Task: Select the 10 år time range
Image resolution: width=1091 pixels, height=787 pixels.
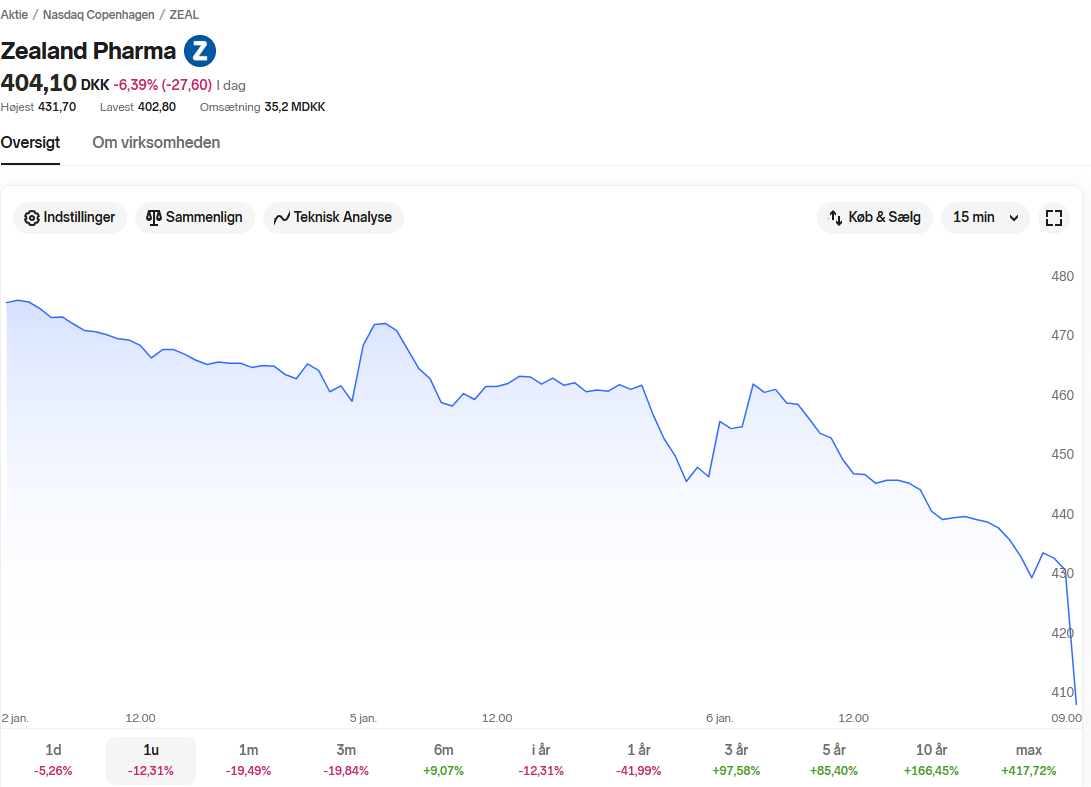Action: click(x=931, y=760)
